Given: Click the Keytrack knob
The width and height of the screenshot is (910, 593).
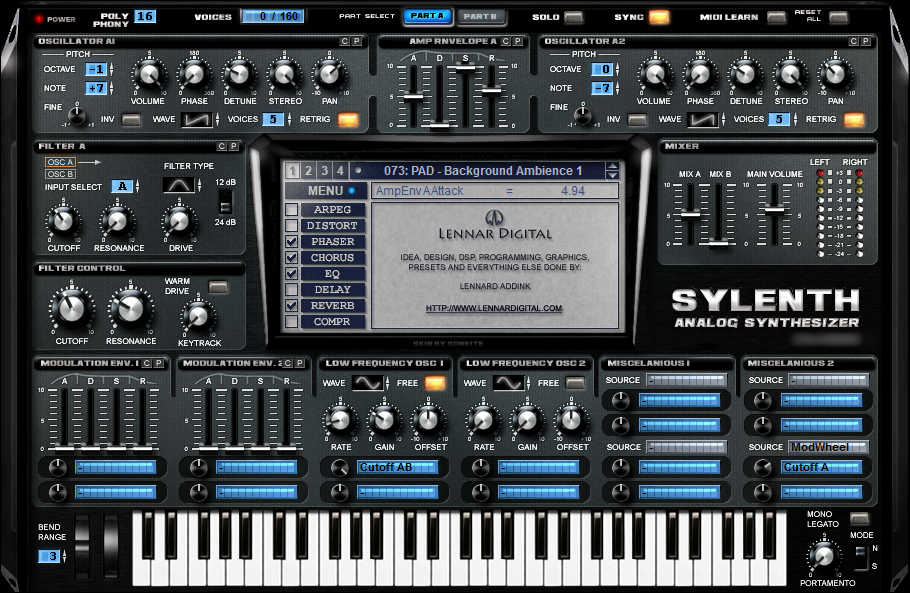Looking at the screenshot, I should point(198,316).
